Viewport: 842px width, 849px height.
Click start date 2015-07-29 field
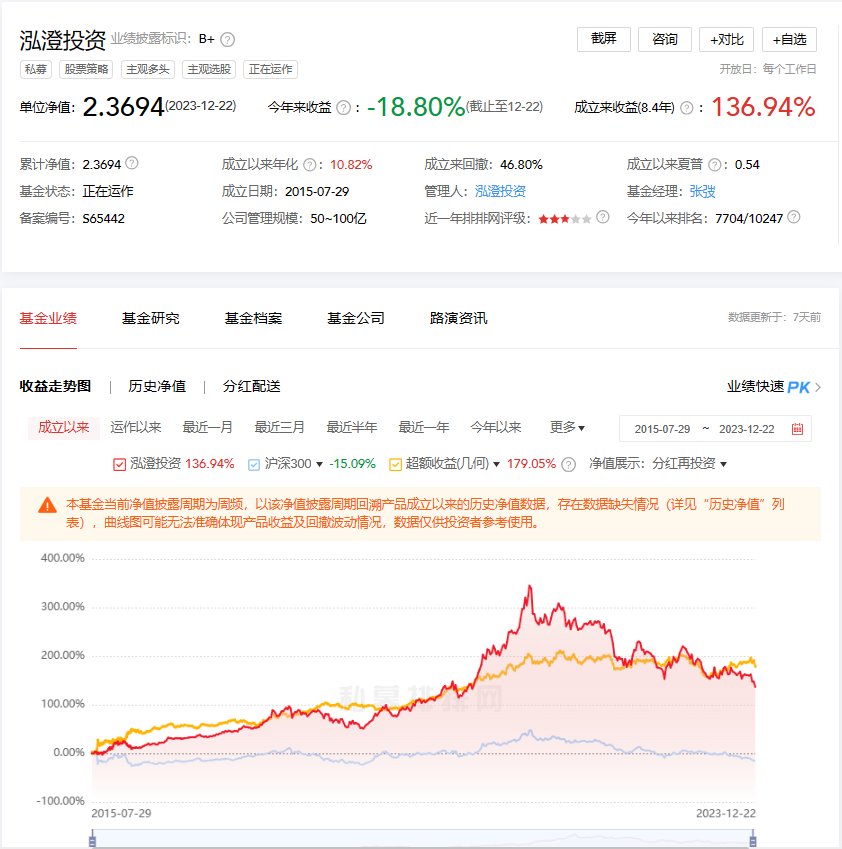(x=662, y=429)
